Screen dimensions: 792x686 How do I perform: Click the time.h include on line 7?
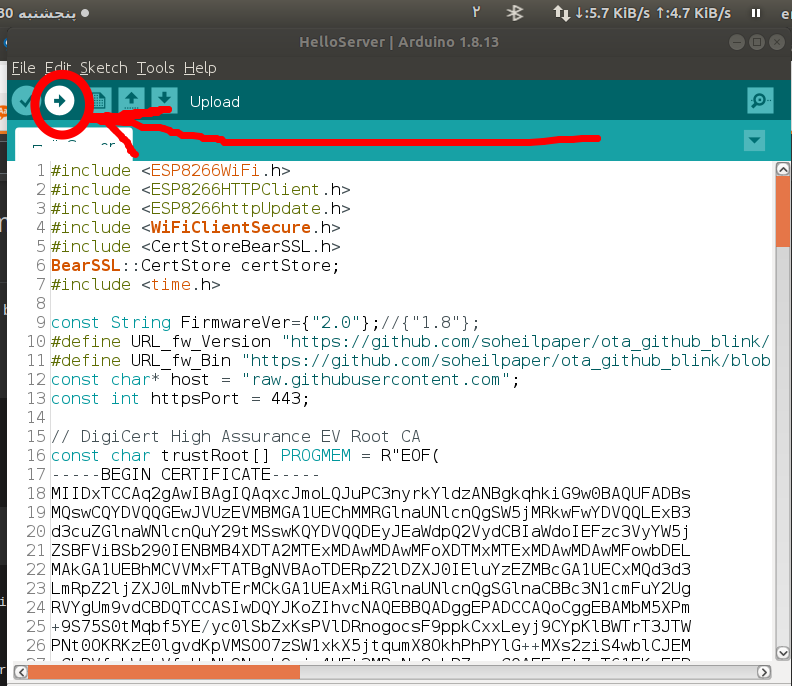tap(135, 284)
